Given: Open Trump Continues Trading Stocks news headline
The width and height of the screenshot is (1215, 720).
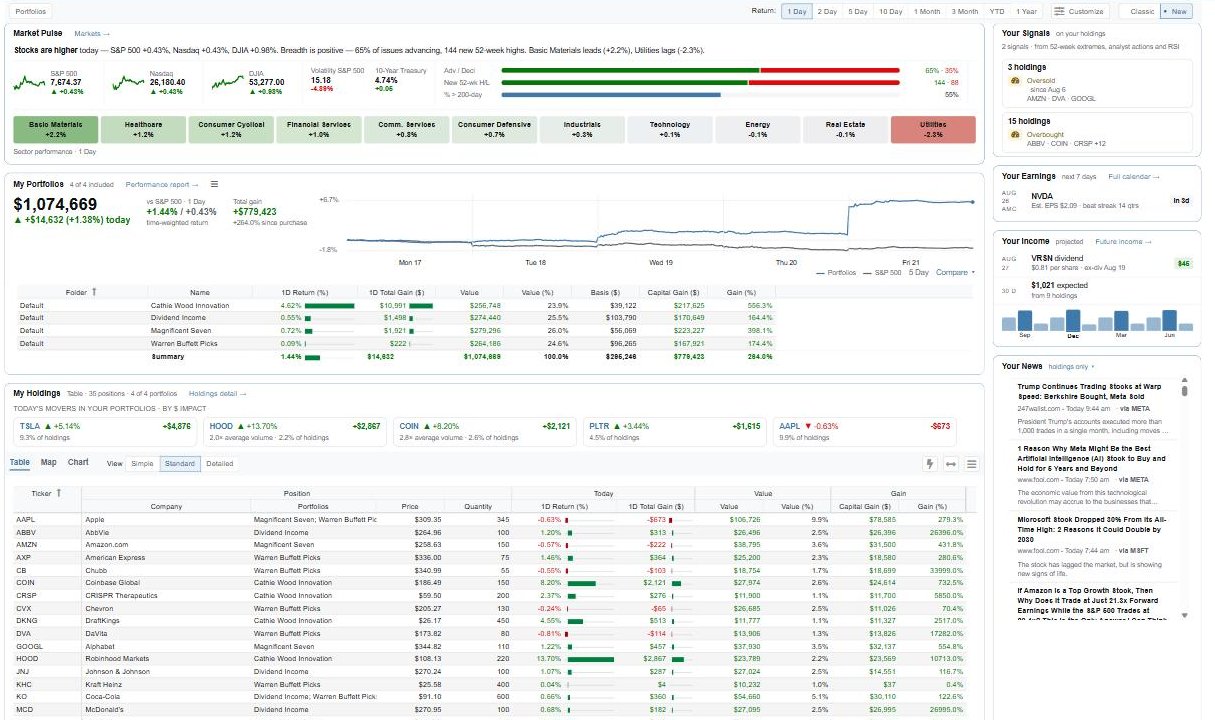Looking at the screenshot, I should click(x=1089, y=391).
